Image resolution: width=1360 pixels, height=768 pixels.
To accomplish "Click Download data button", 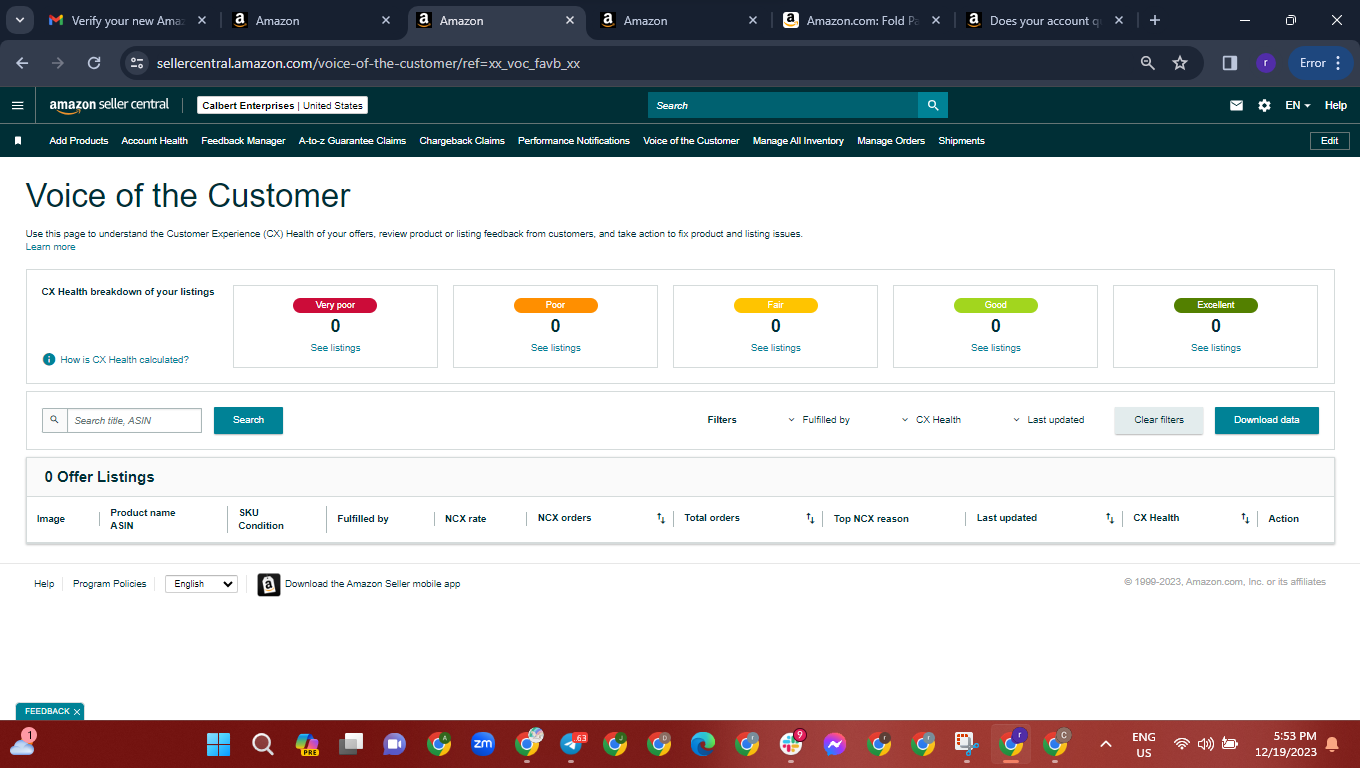I will tap(1267, 420).
